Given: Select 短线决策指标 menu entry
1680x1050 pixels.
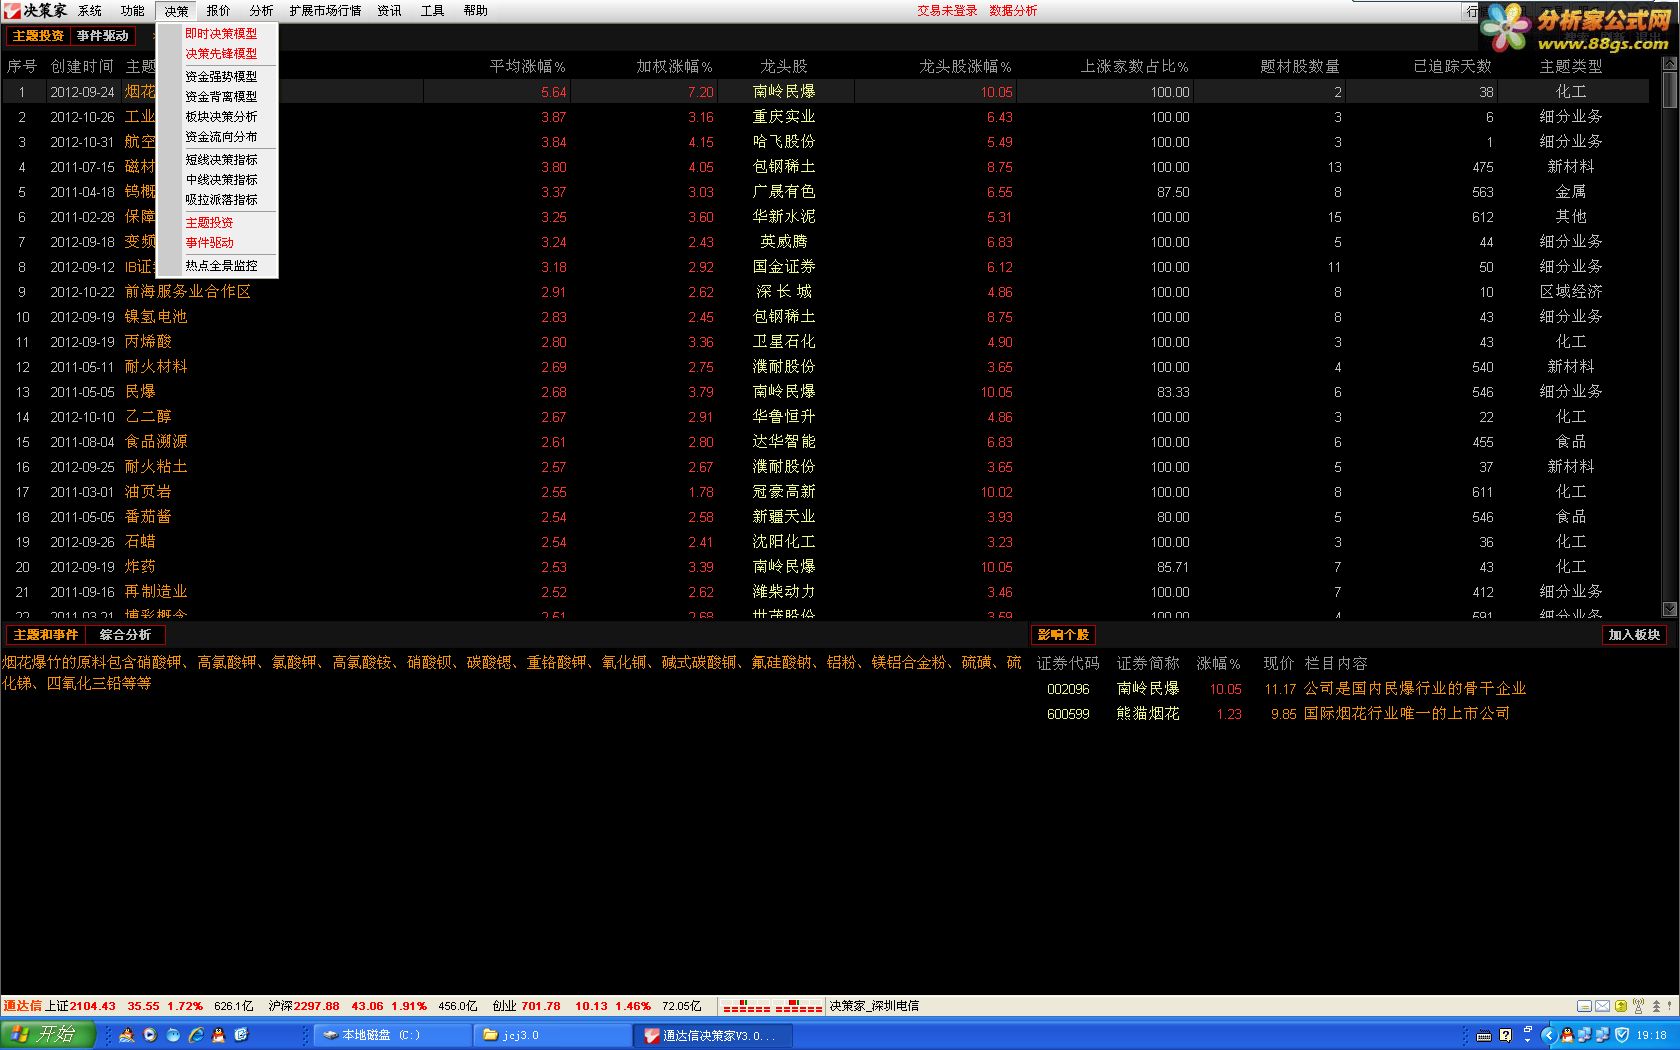Looking at the screenshot, I should pyautogui.click(x=218, y=160).
